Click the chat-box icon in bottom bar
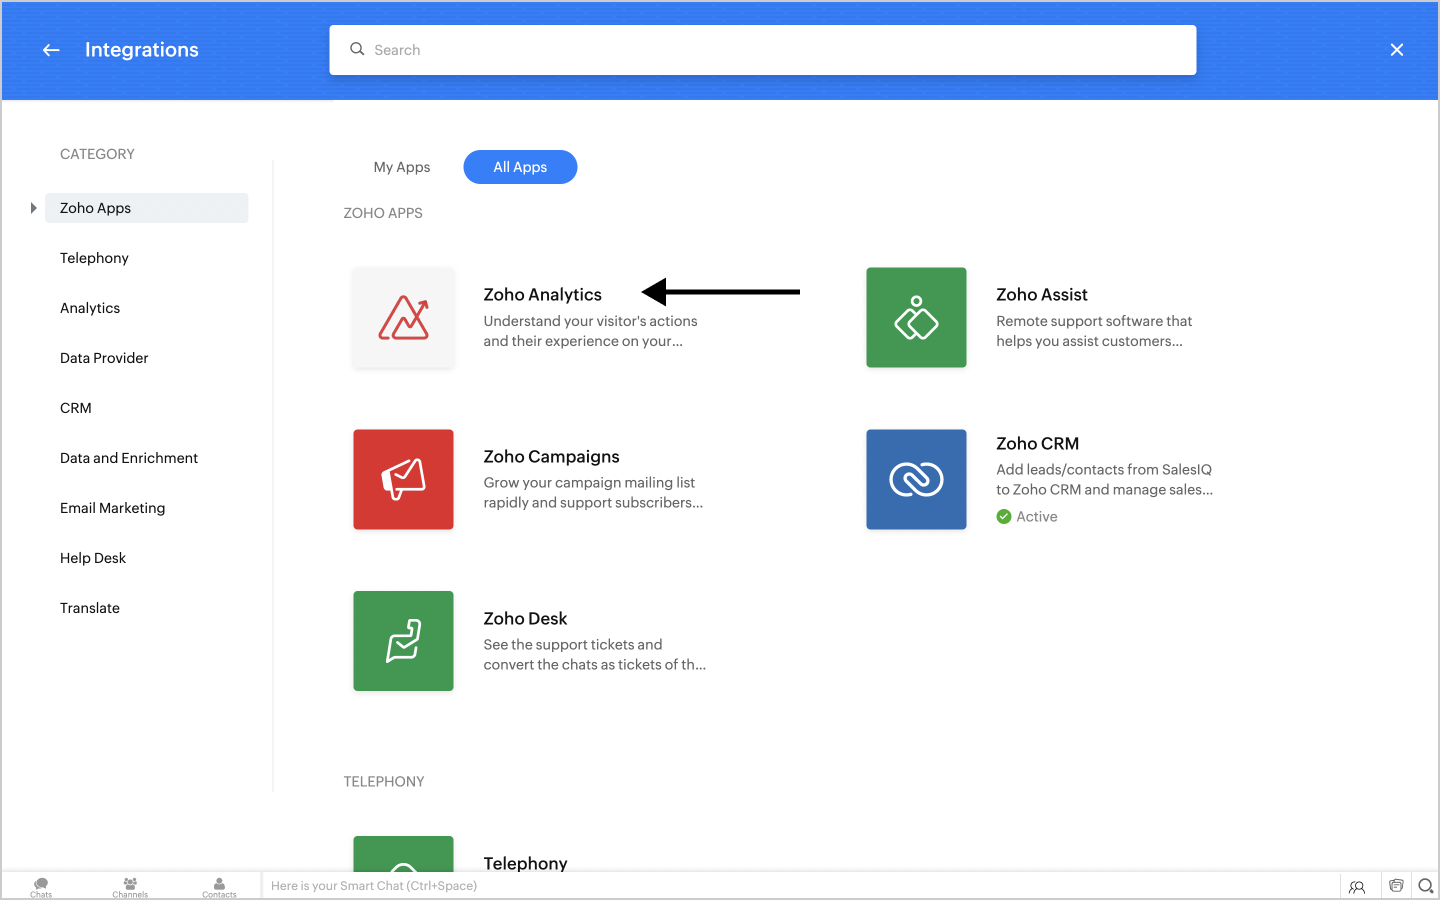This screenshot has width=1440, height=900. (x=1396, y=886)
